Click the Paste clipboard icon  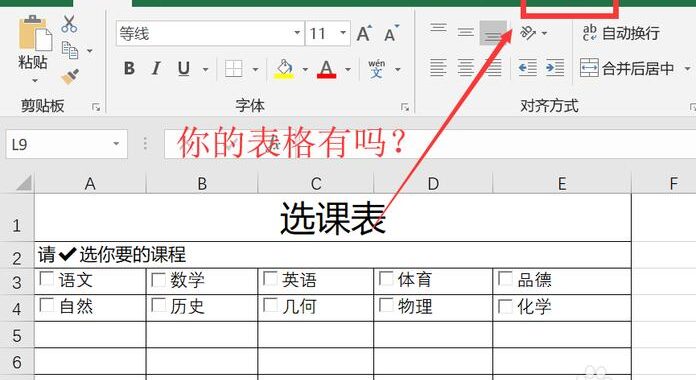[x=35, y=33]
